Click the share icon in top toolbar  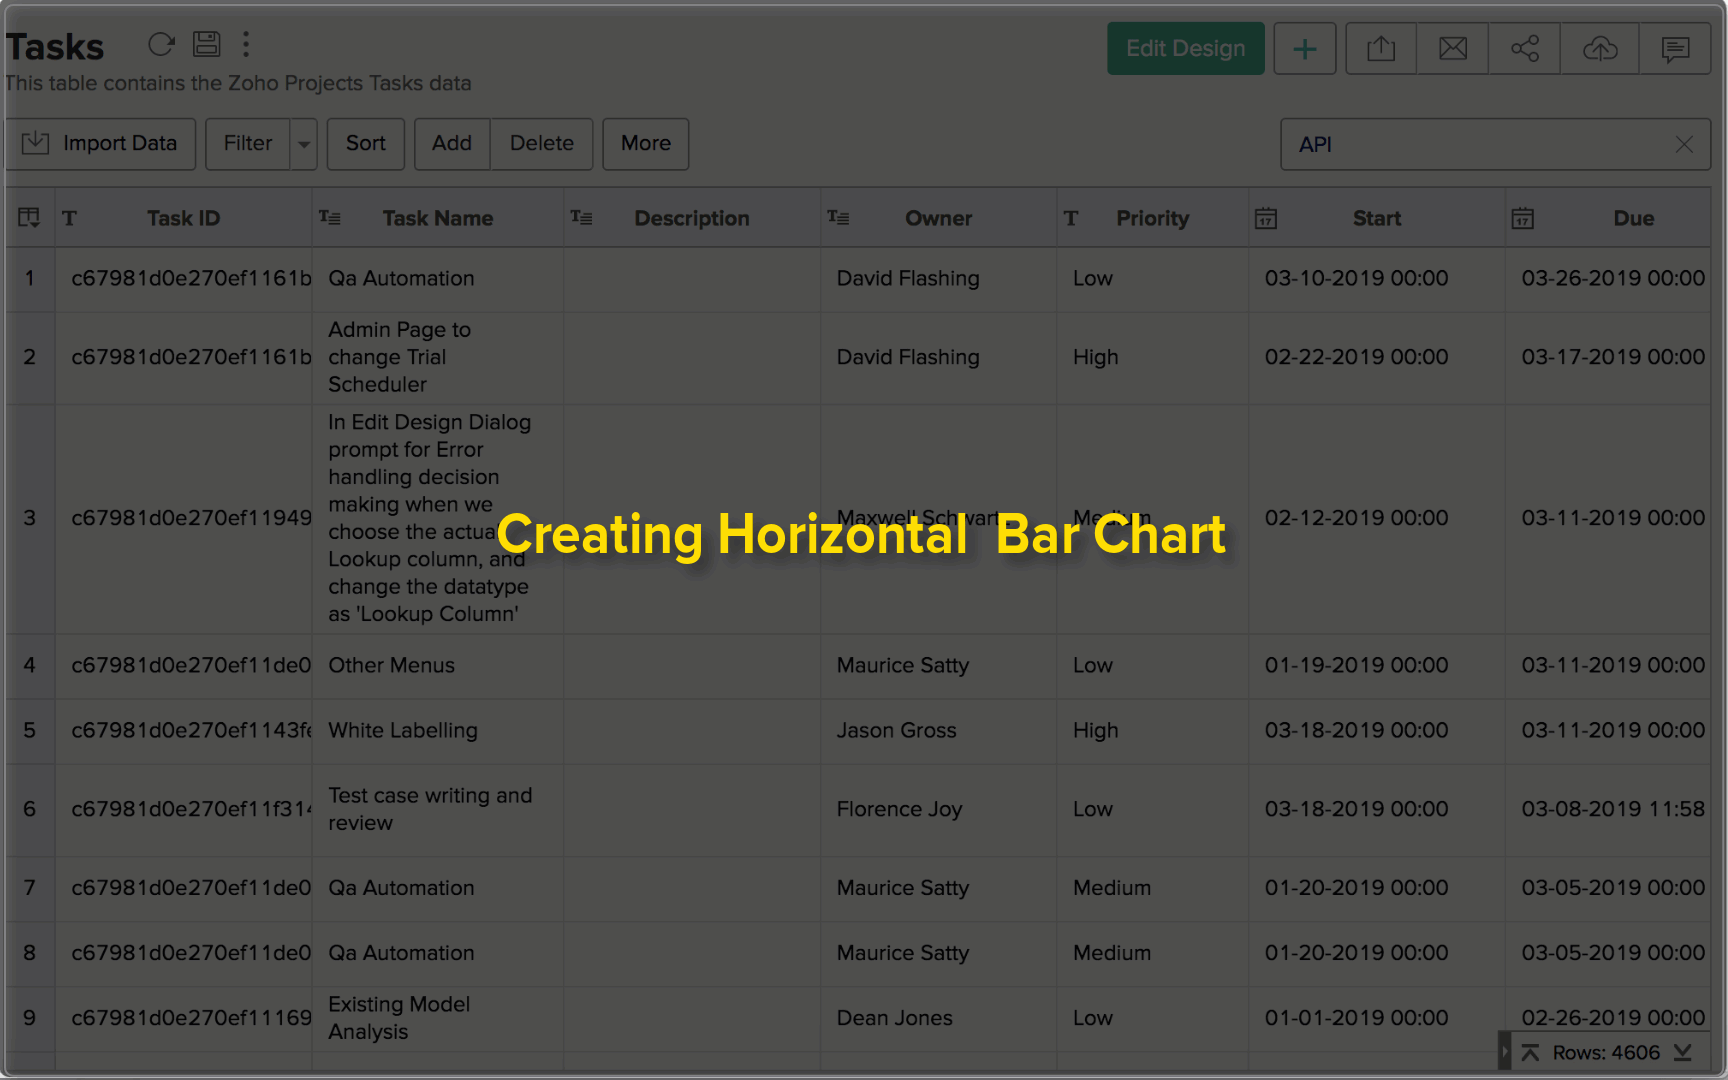click(x=1524, y=49)
